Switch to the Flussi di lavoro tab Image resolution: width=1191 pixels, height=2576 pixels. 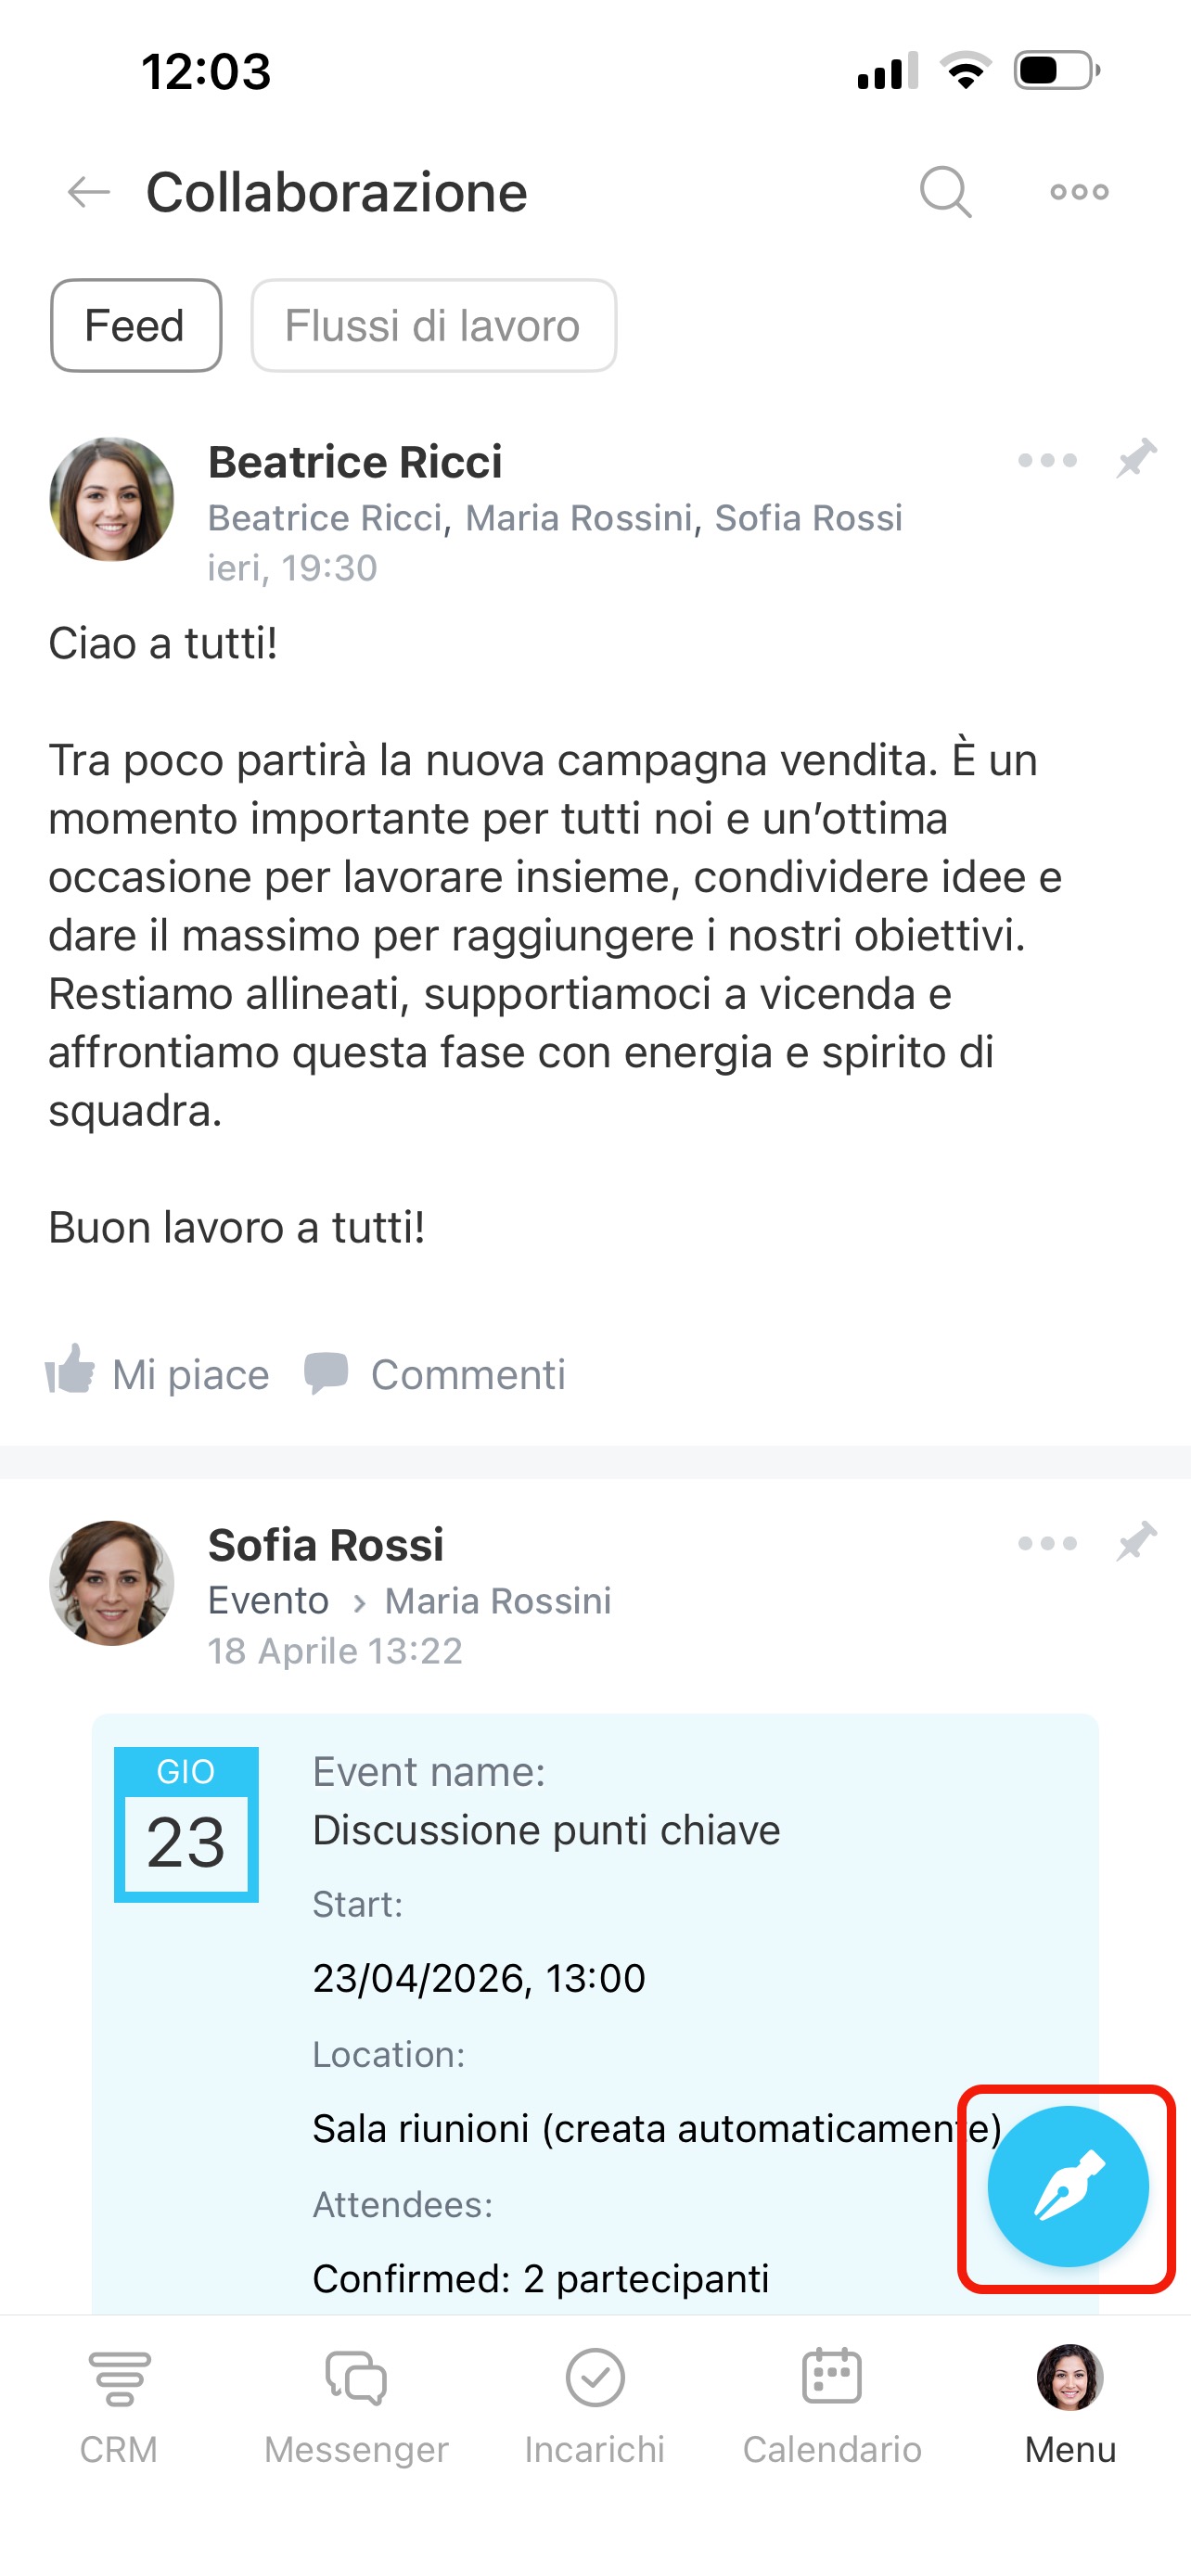pyautogui.click(x=433, y=326)
